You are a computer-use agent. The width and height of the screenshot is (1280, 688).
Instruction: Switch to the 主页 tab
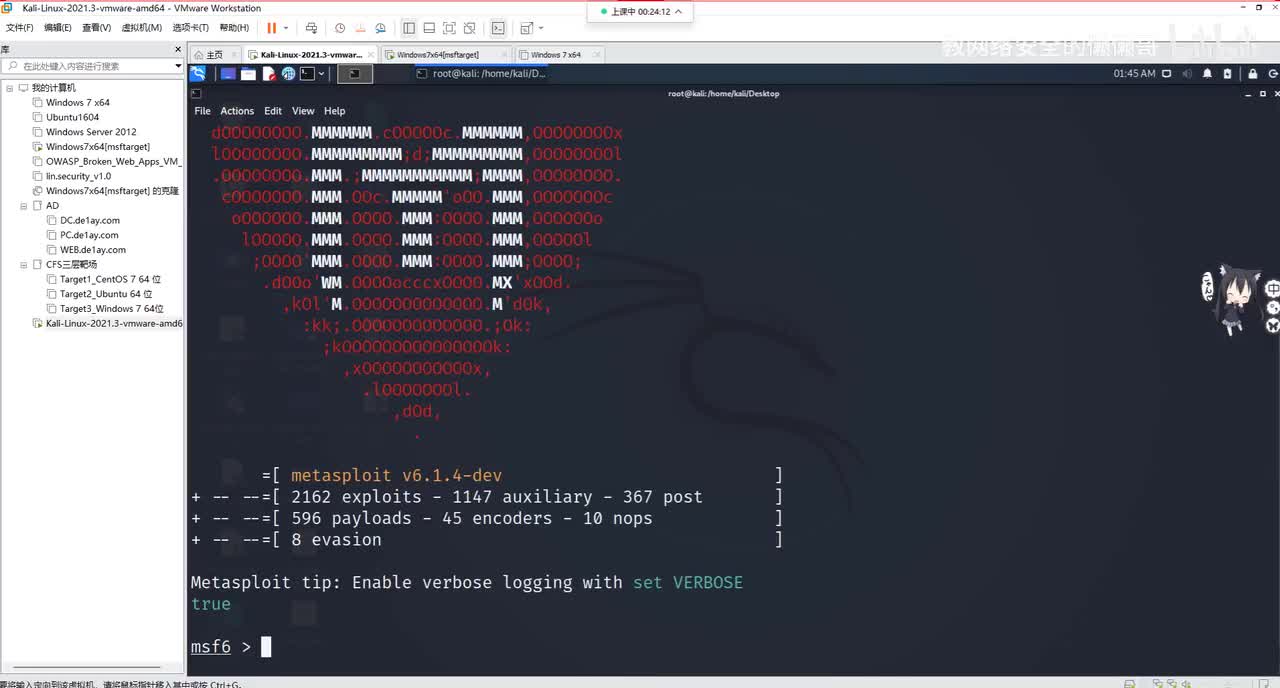point(214,55)
